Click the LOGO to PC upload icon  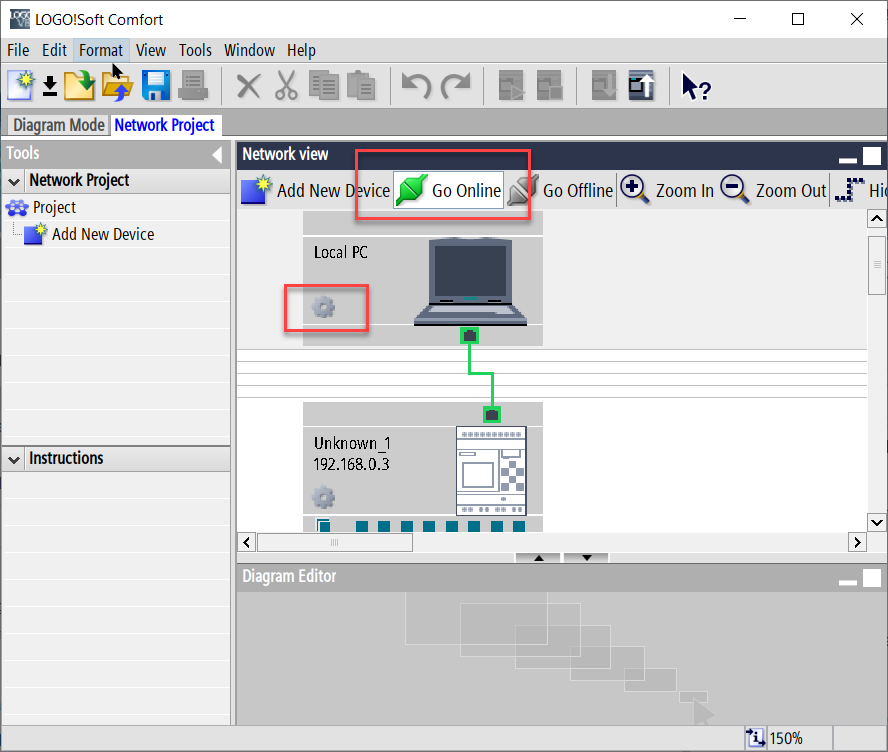tap(641, 86)
